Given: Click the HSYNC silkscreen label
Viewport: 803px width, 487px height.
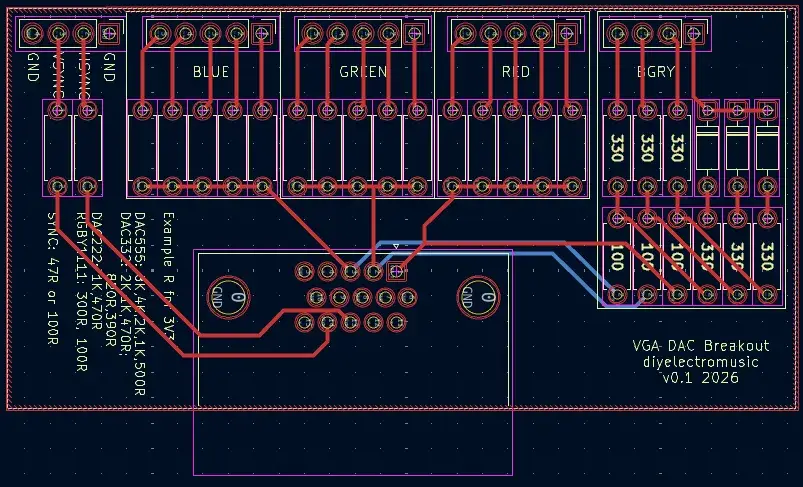Looking at the screenshot, I should click(x=83, y=75).
